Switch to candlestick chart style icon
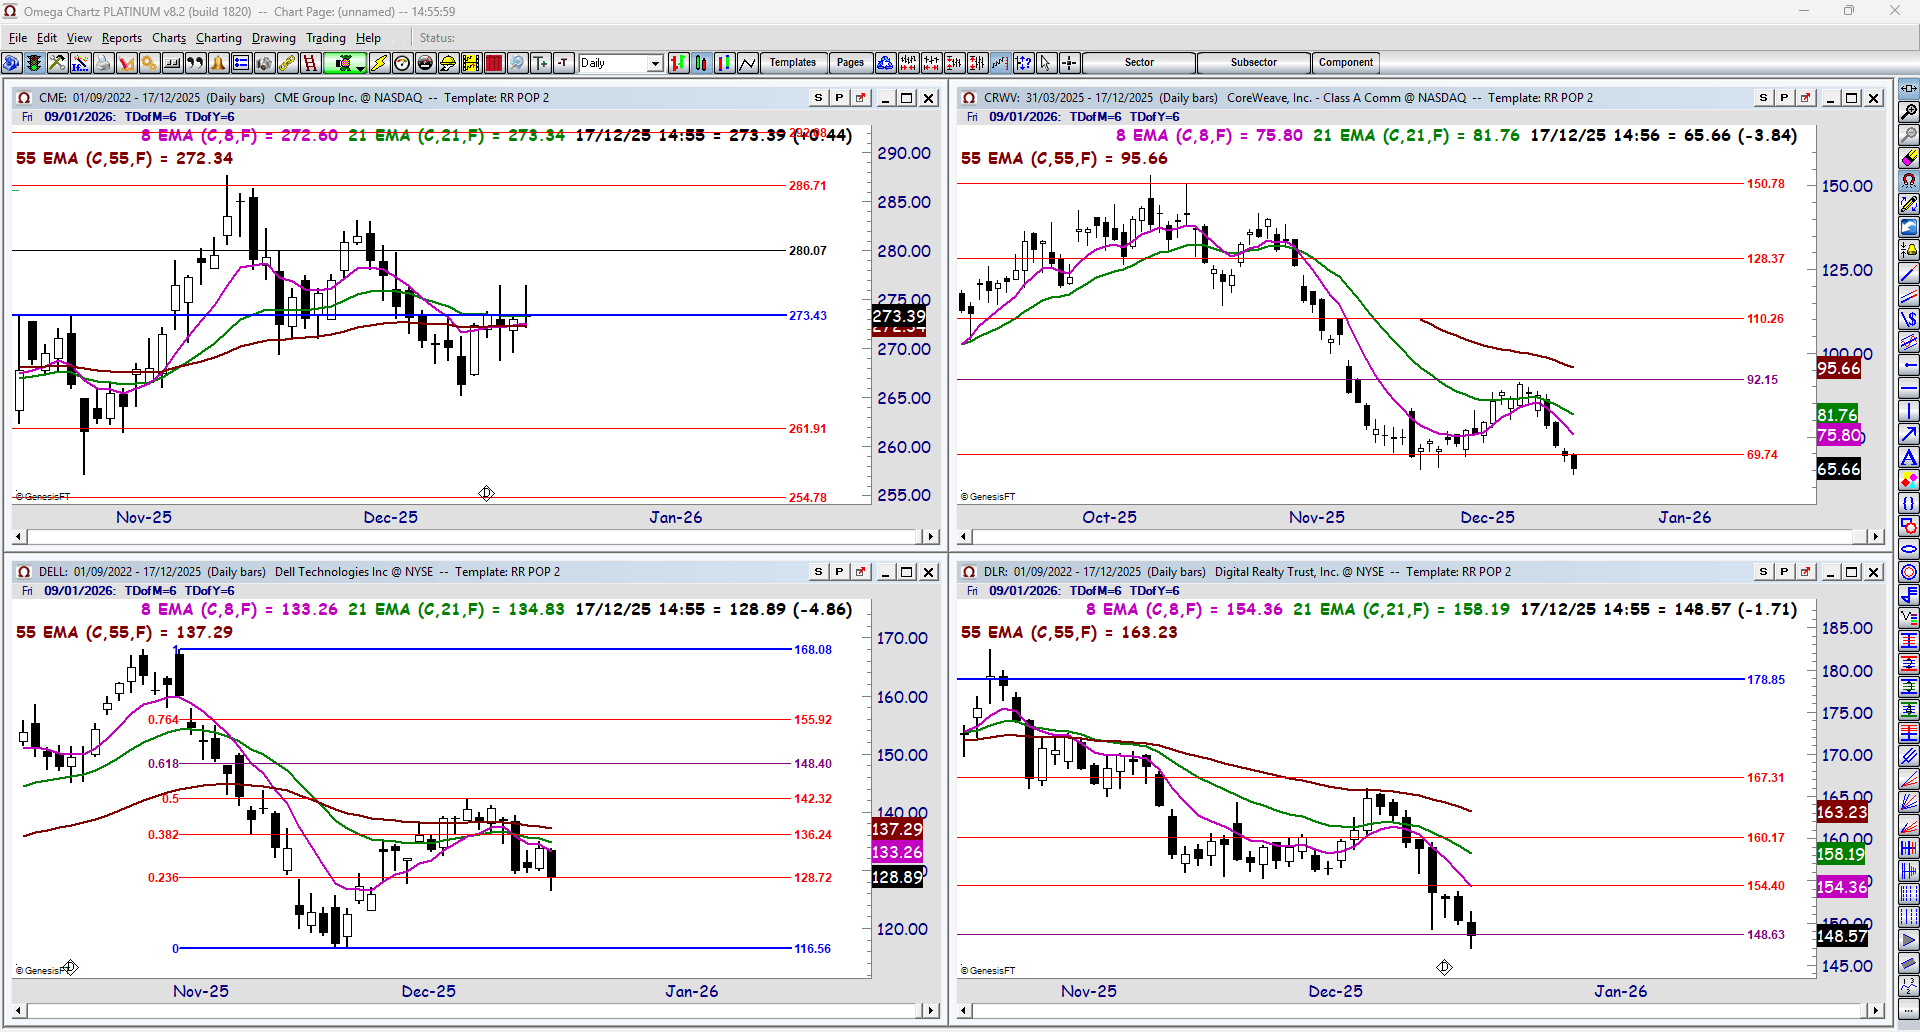The width and height of the screenshot is (1920, 1032). pyautogui.click(x=702, y=63)
